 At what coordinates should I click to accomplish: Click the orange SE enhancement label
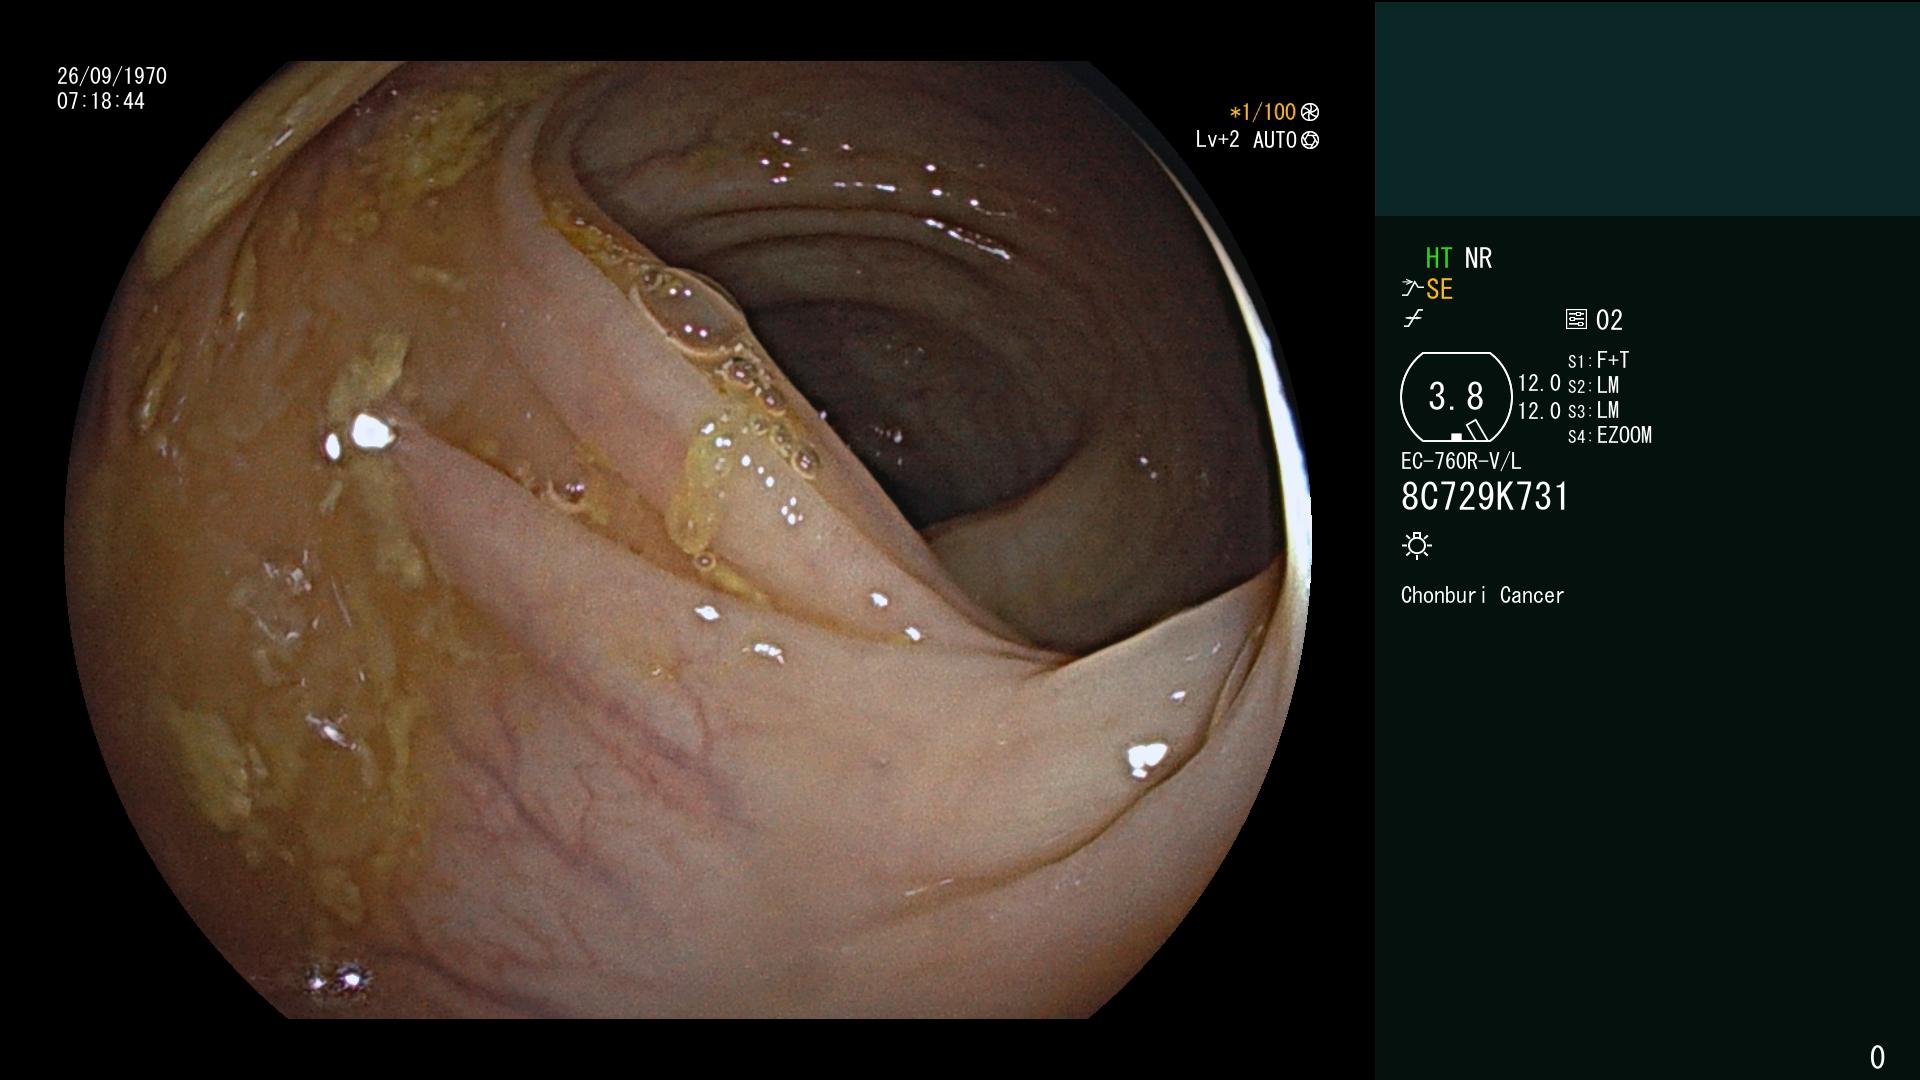[1439, 290]
